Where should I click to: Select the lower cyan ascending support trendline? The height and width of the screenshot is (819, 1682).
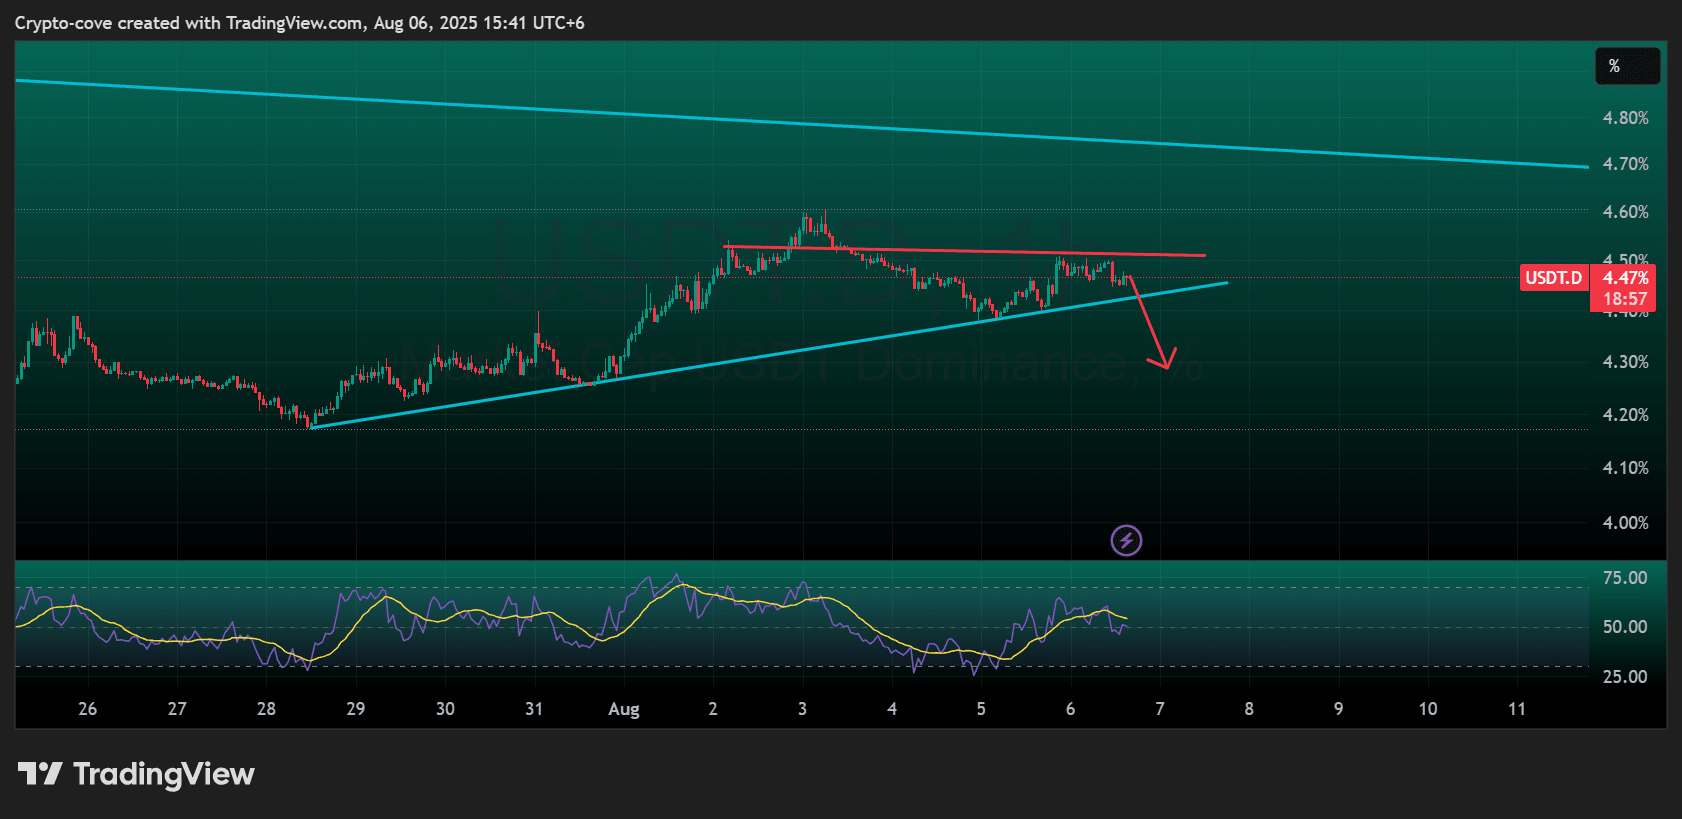(x=770, y=355)
